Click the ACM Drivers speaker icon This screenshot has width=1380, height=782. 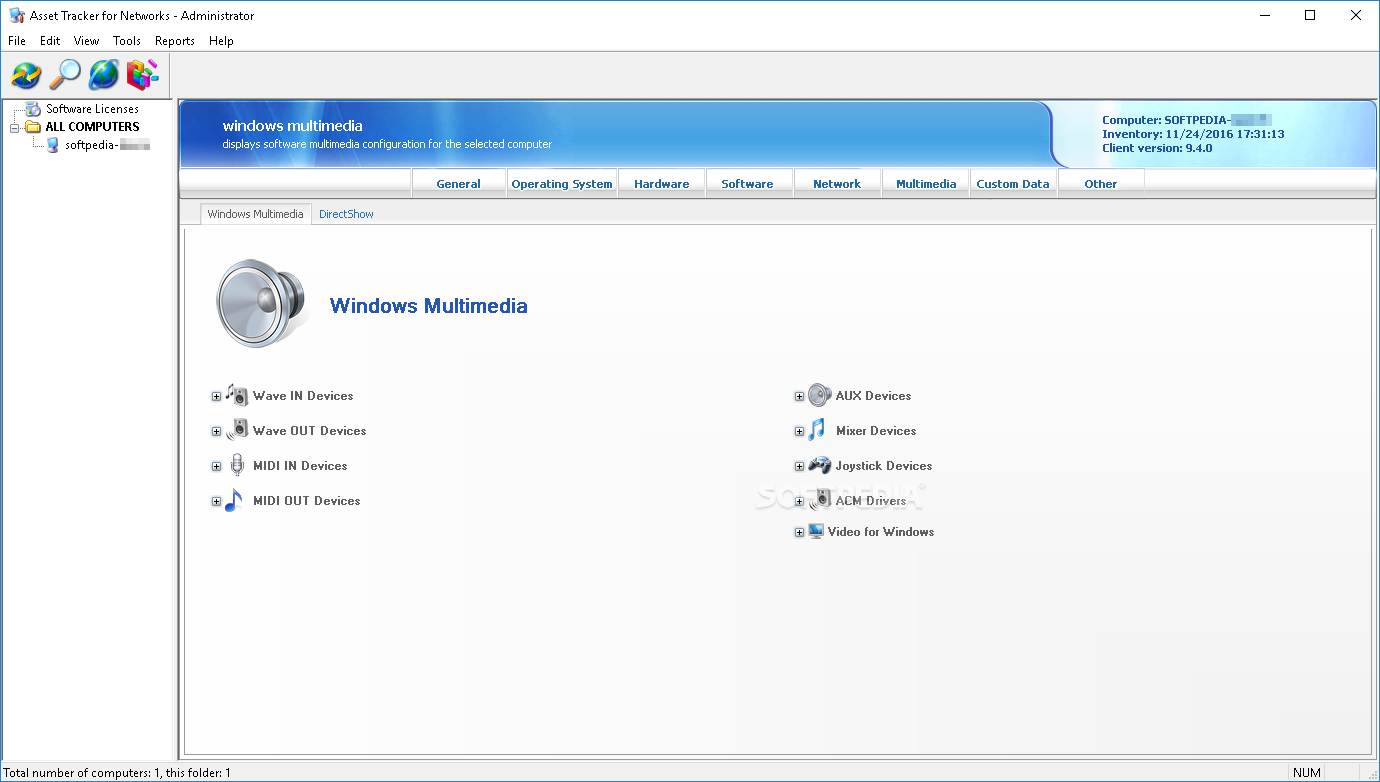click(819, 500)
